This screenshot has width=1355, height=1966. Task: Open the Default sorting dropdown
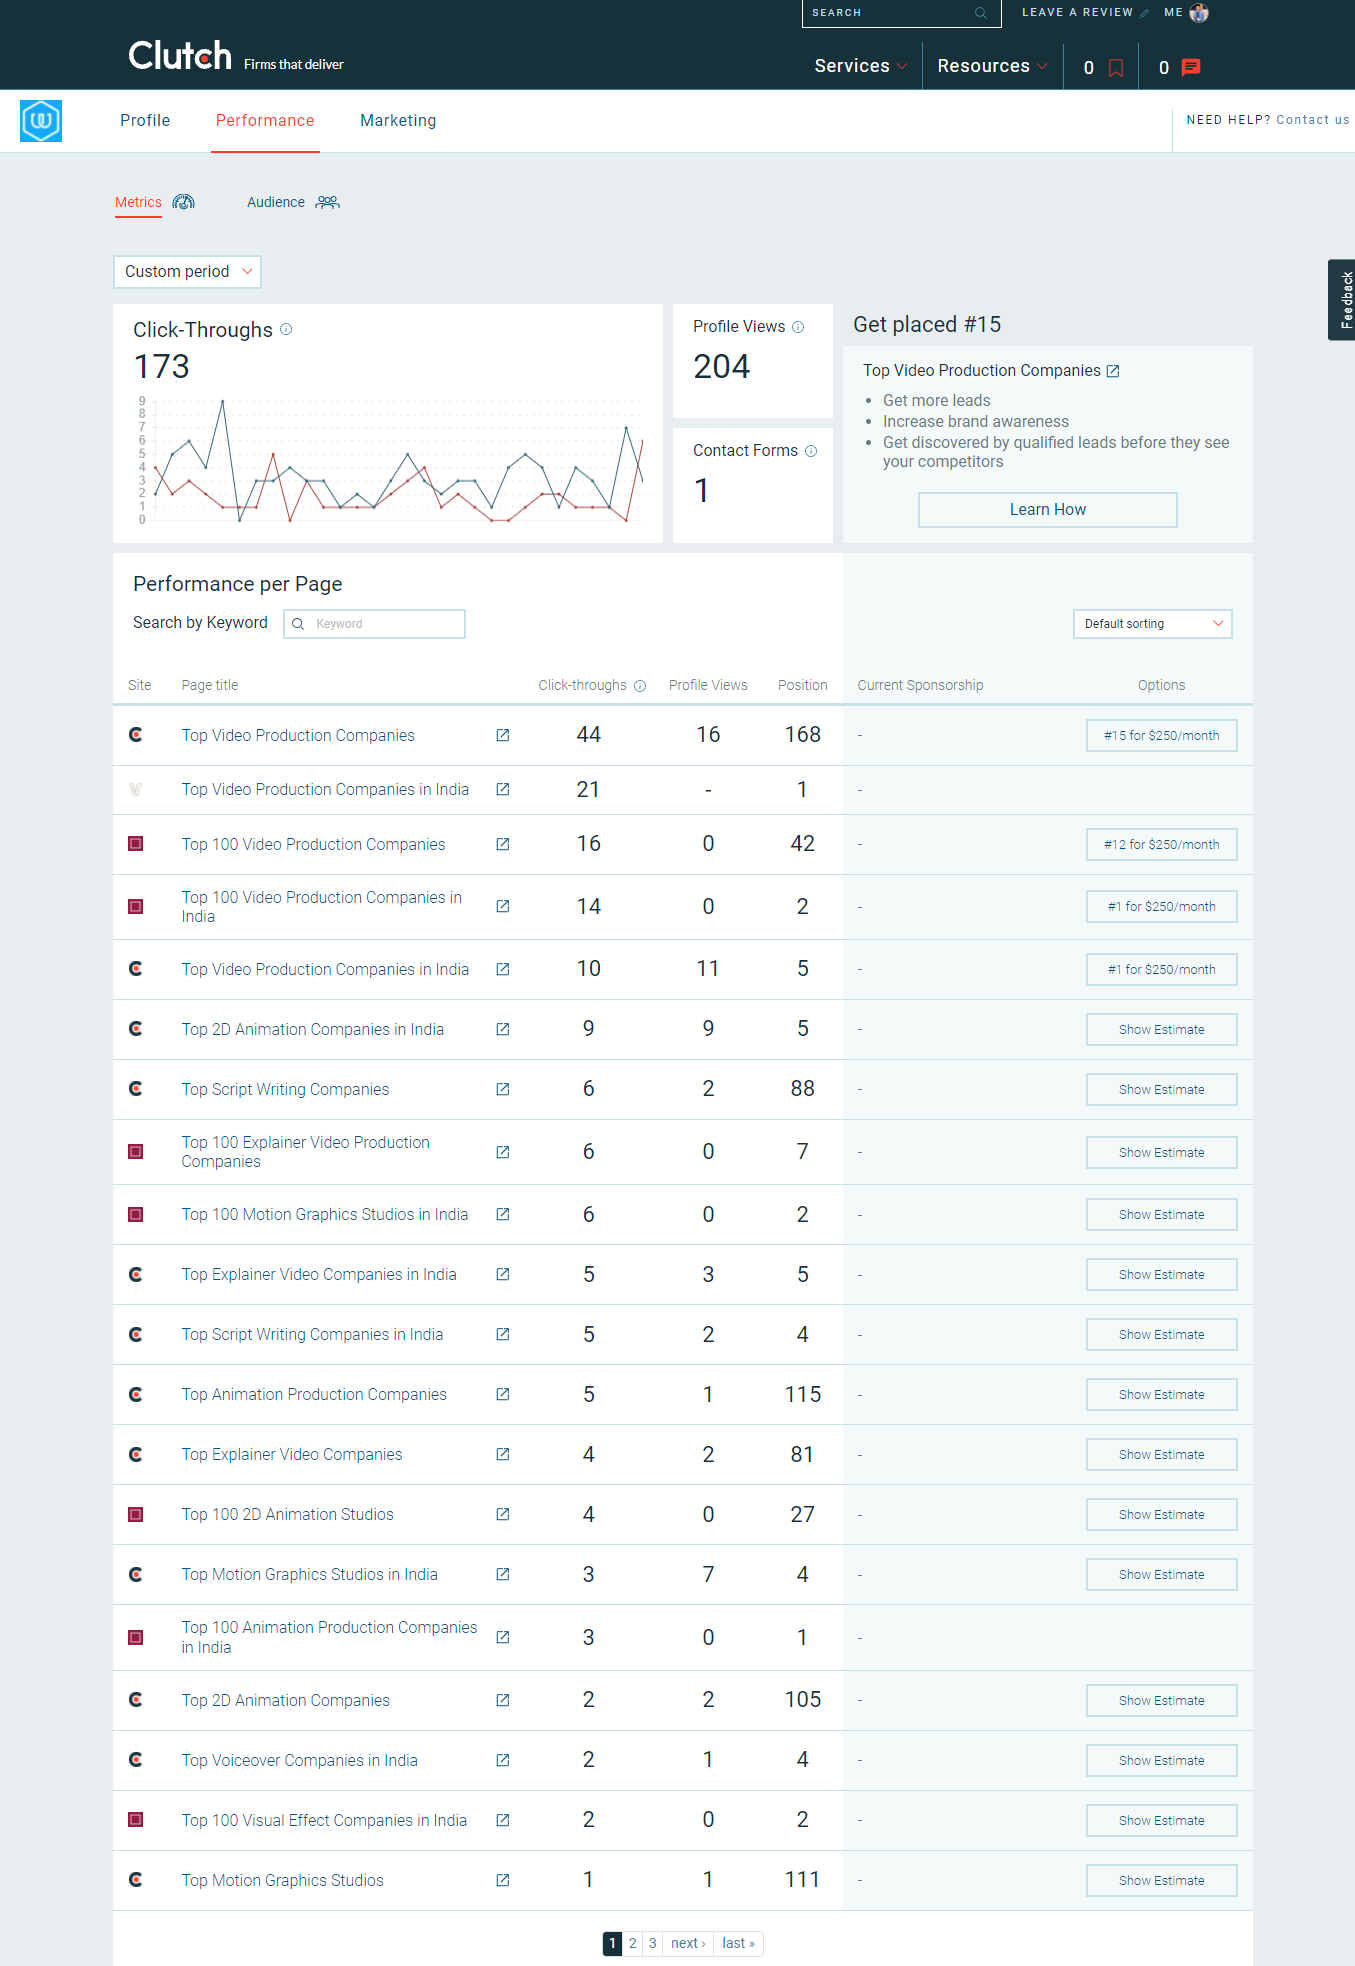pyautogui.click(x=1152, y=624)
